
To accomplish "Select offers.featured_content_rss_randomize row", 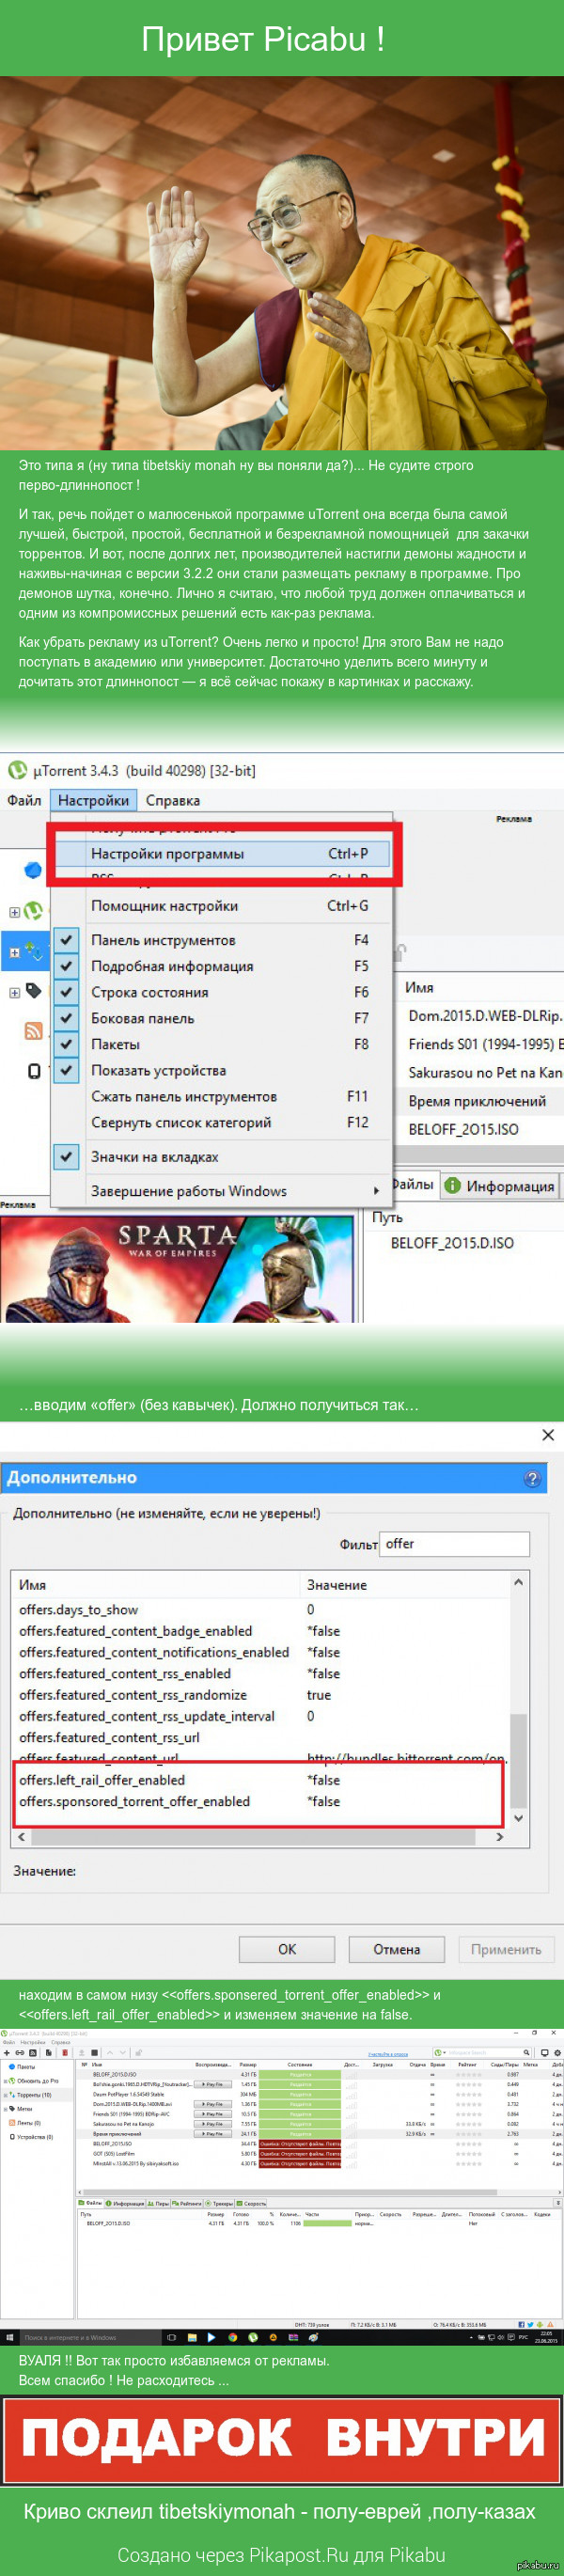I will tap(260, 1695).
